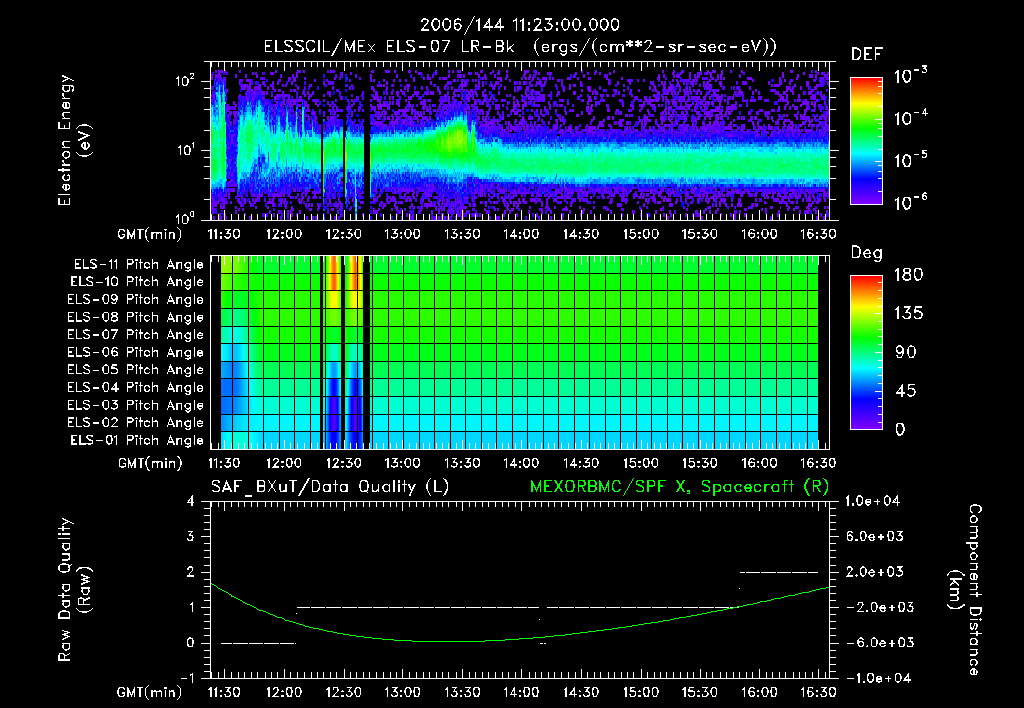
Task: Click the 10^2 energy tick label
Action: point(185,81)
